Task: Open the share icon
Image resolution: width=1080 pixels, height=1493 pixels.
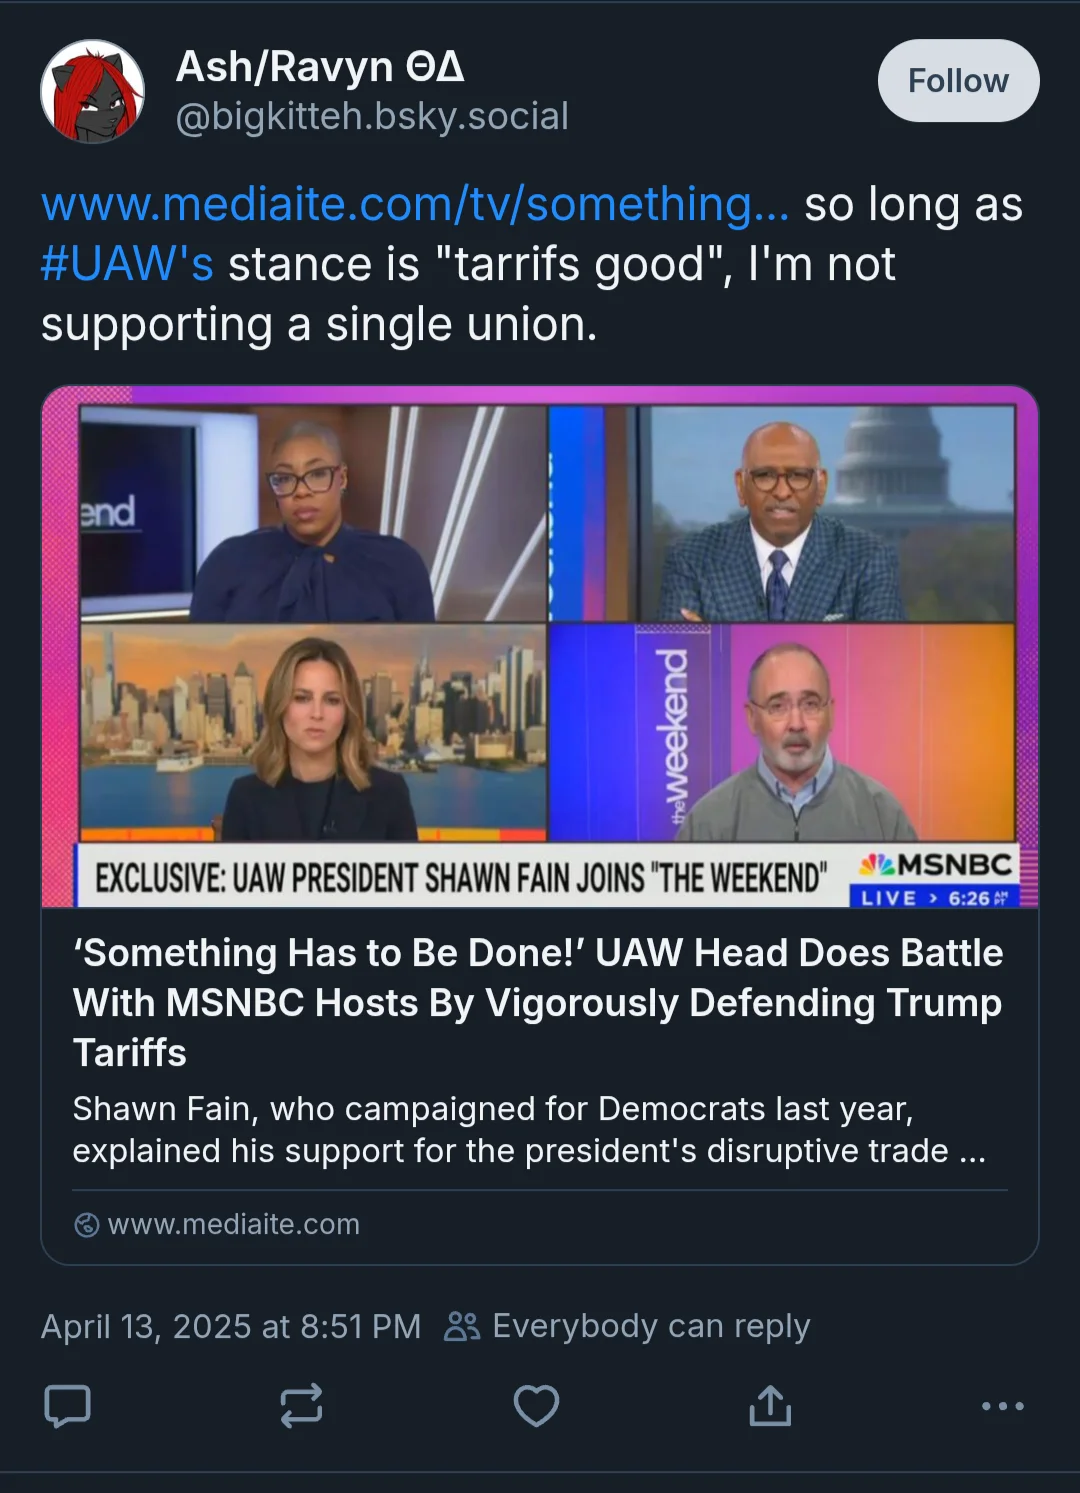Action: click(x=770, y=1405)
